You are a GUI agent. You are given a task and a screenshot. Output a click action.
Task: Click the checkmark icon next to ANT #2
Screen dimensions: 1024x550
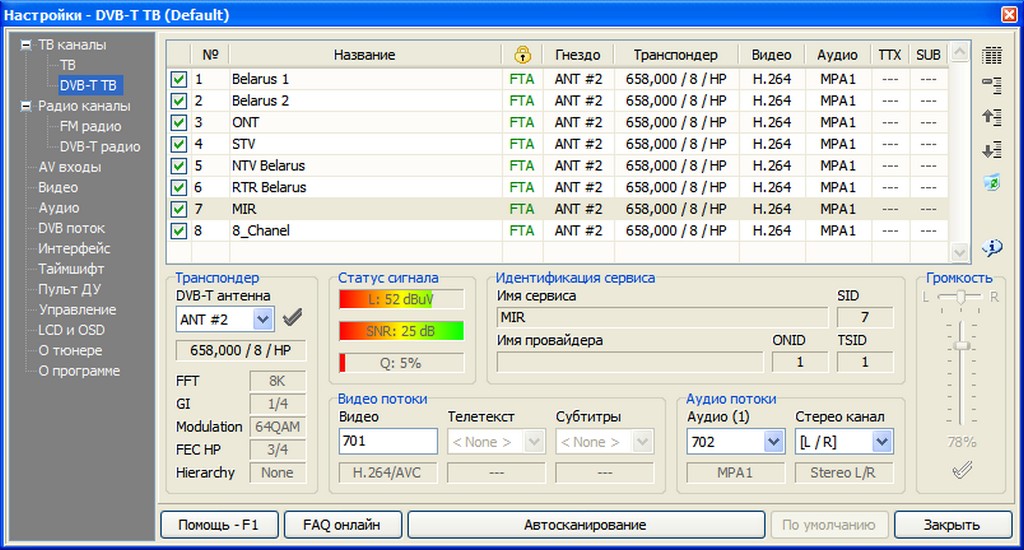click(x=293, y=319)
